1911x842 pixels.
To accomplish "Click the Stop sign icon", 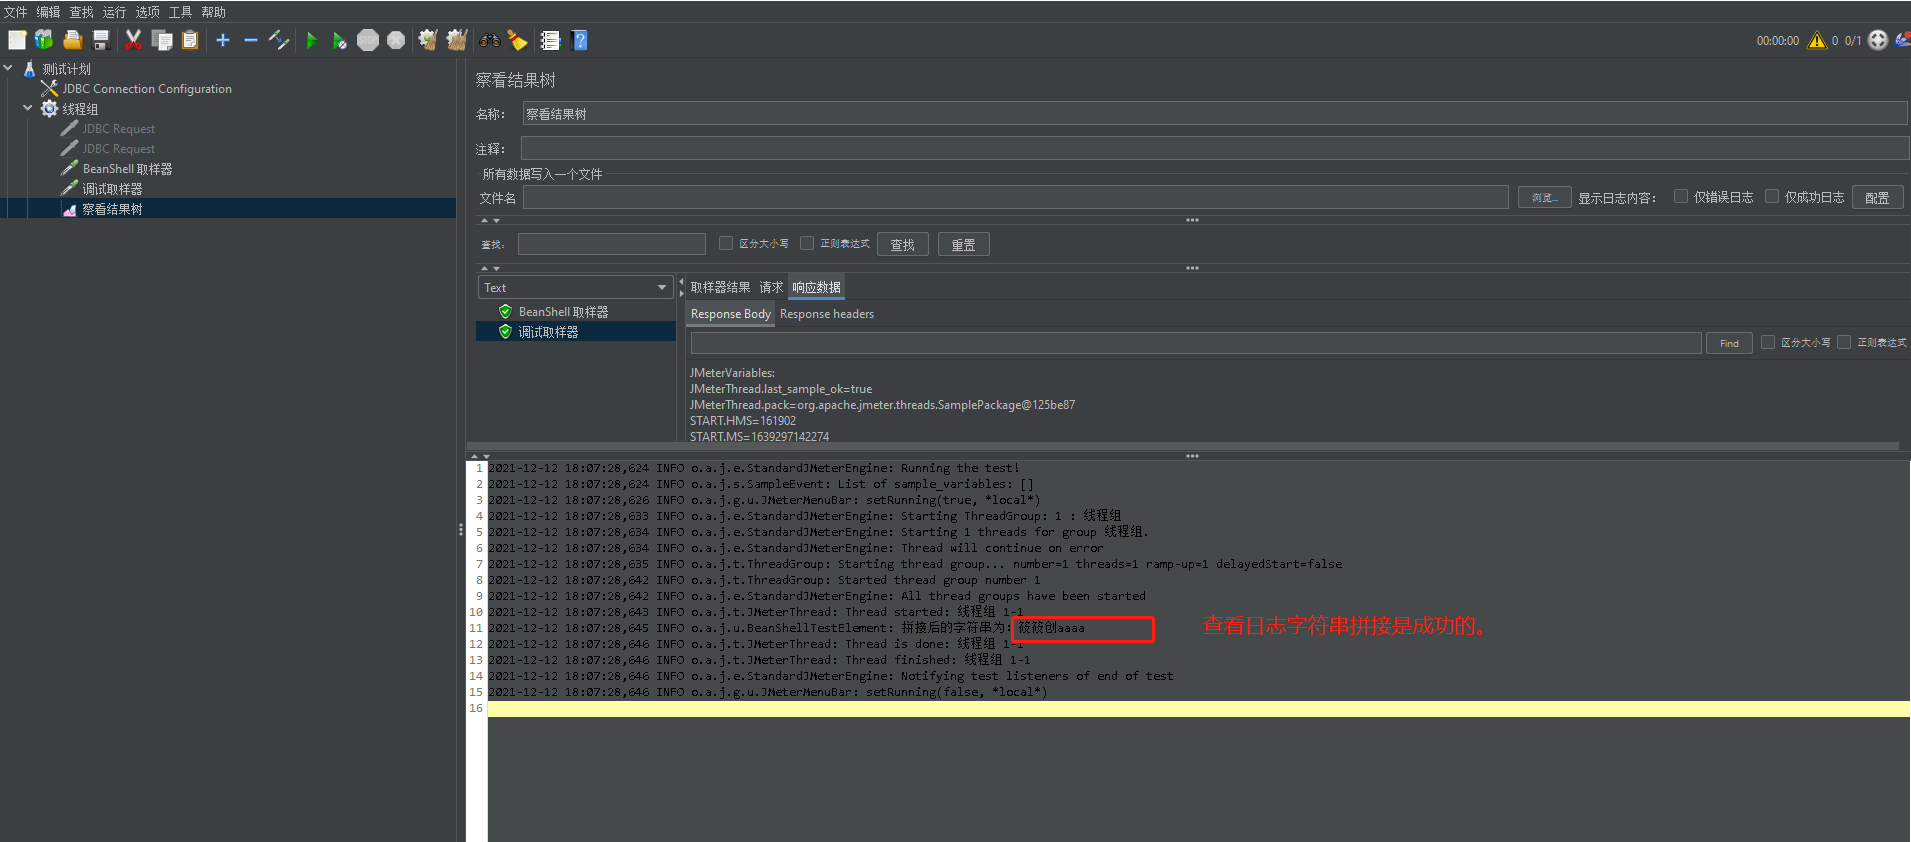I will pos(368,40).
